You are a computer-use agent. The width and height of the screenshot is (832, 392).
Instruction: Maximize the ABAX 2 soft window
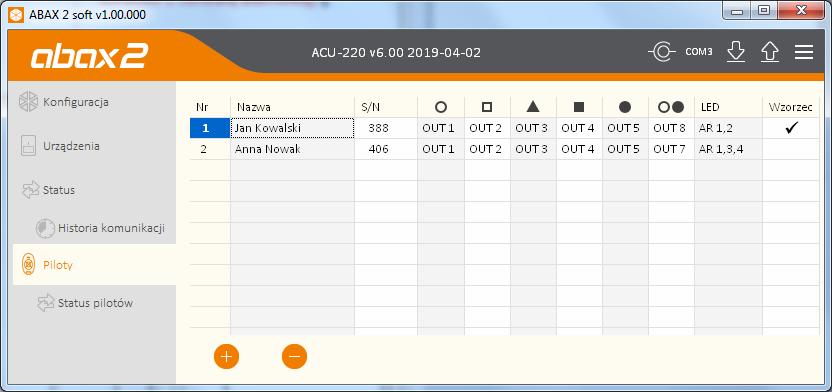764,11
